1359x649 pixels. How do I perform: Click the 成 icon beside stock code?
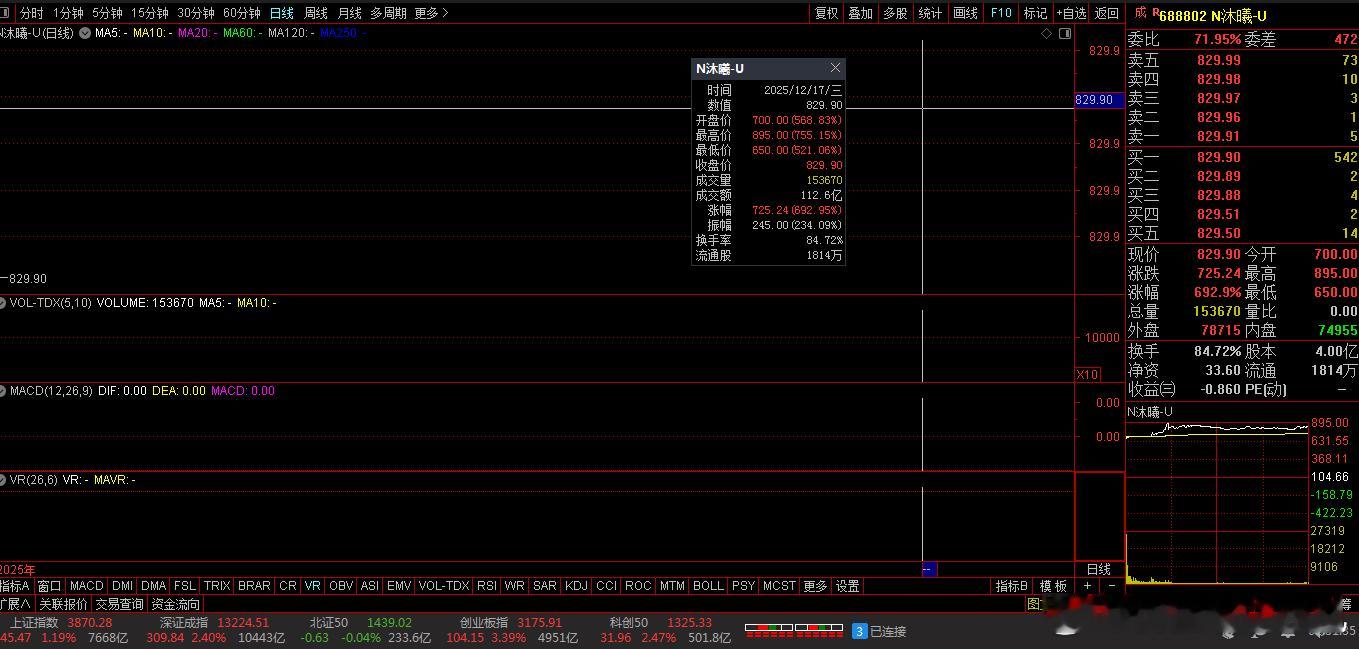[1140, 13]
